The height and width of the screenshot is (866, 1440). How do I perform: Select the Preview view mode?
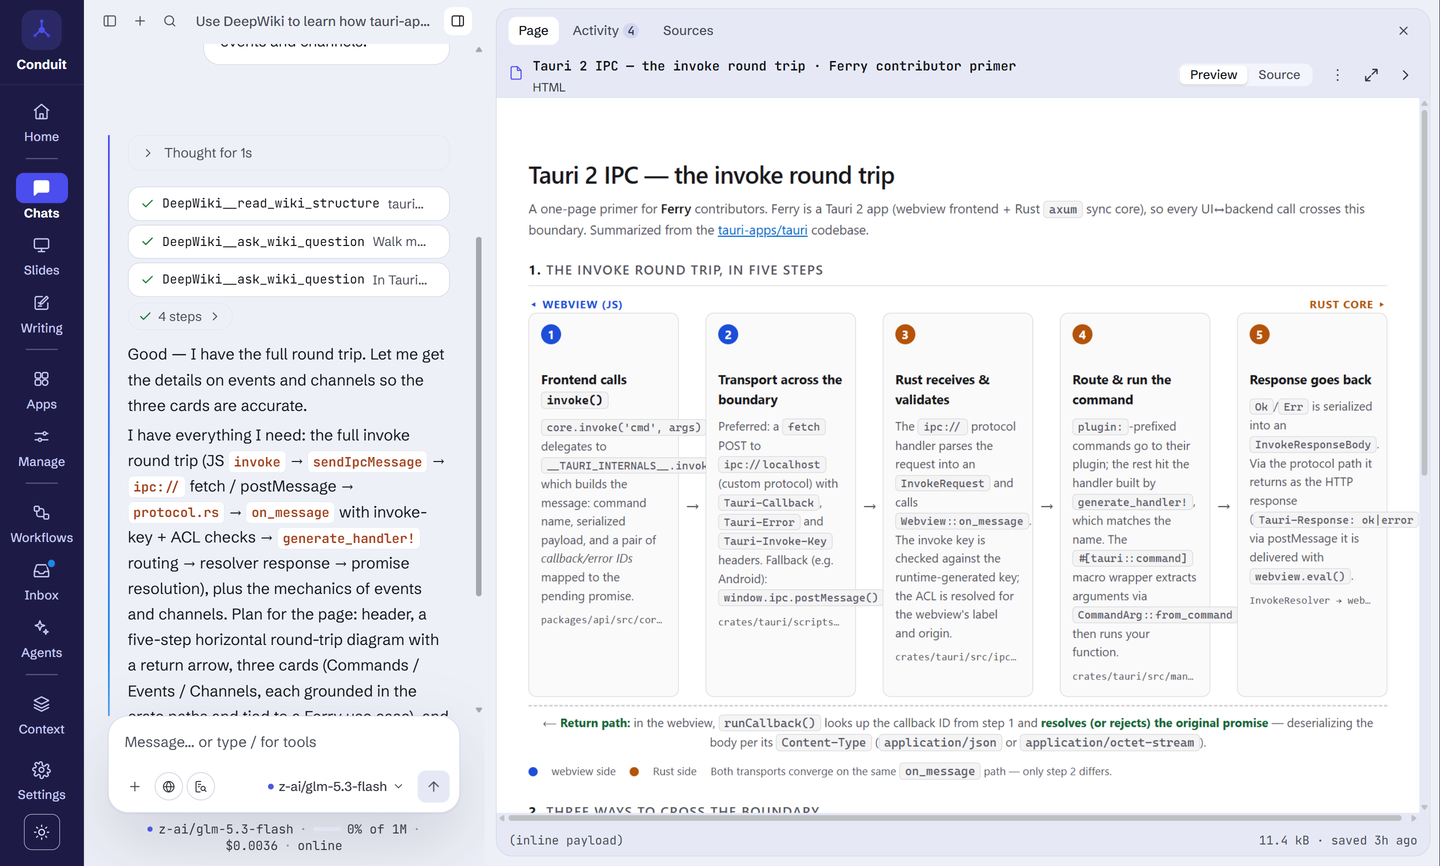pyautogui.click(x=1213, y=75)
